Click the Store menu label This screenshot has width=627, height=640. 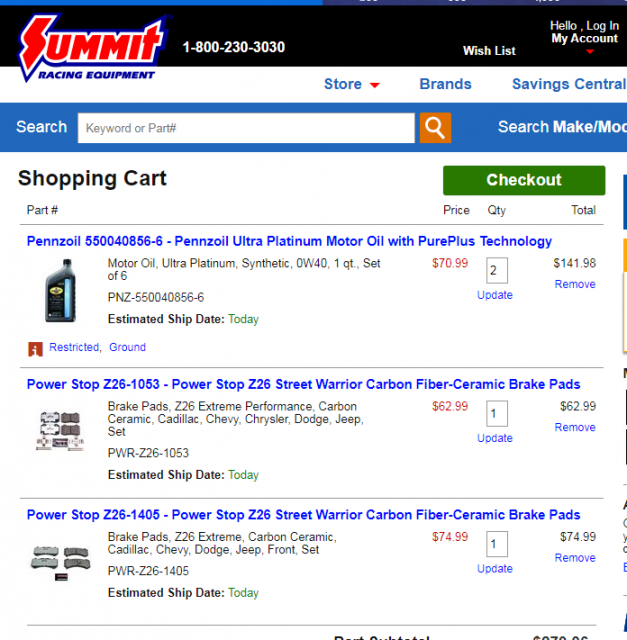pos(343,84)
